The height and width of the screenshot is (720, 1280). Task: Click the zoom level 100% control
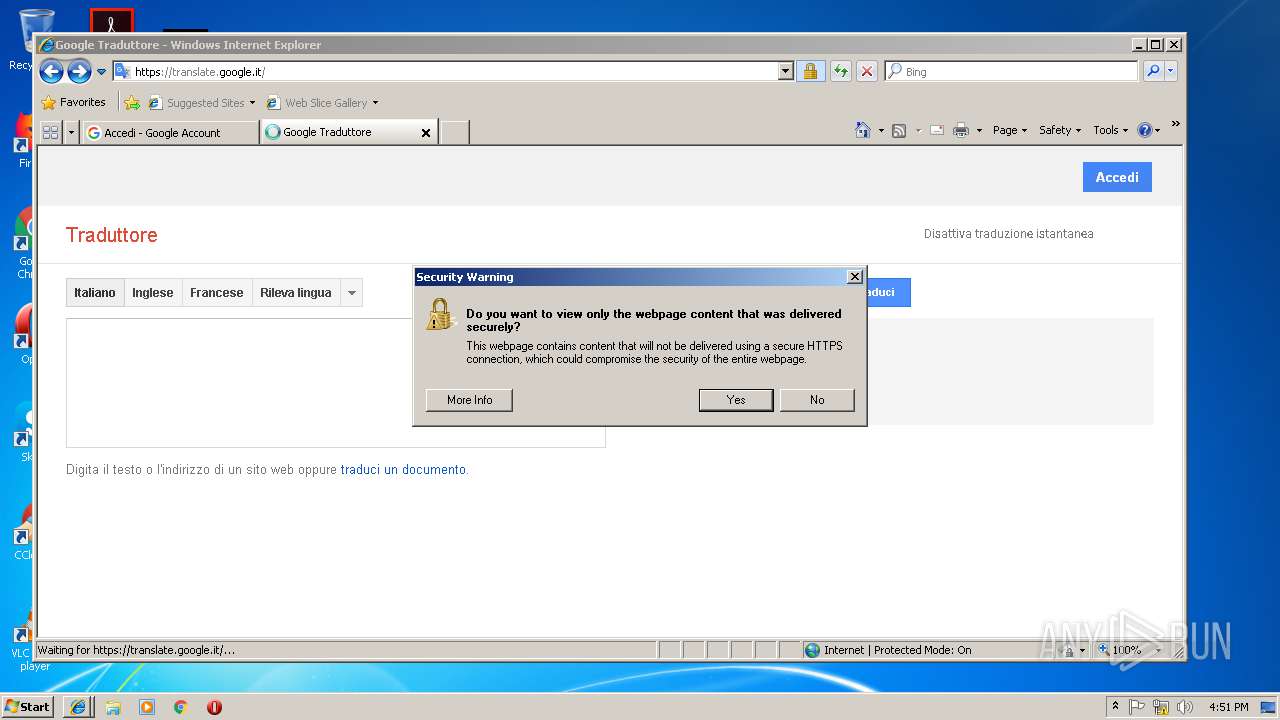[x=1131, y=650]
